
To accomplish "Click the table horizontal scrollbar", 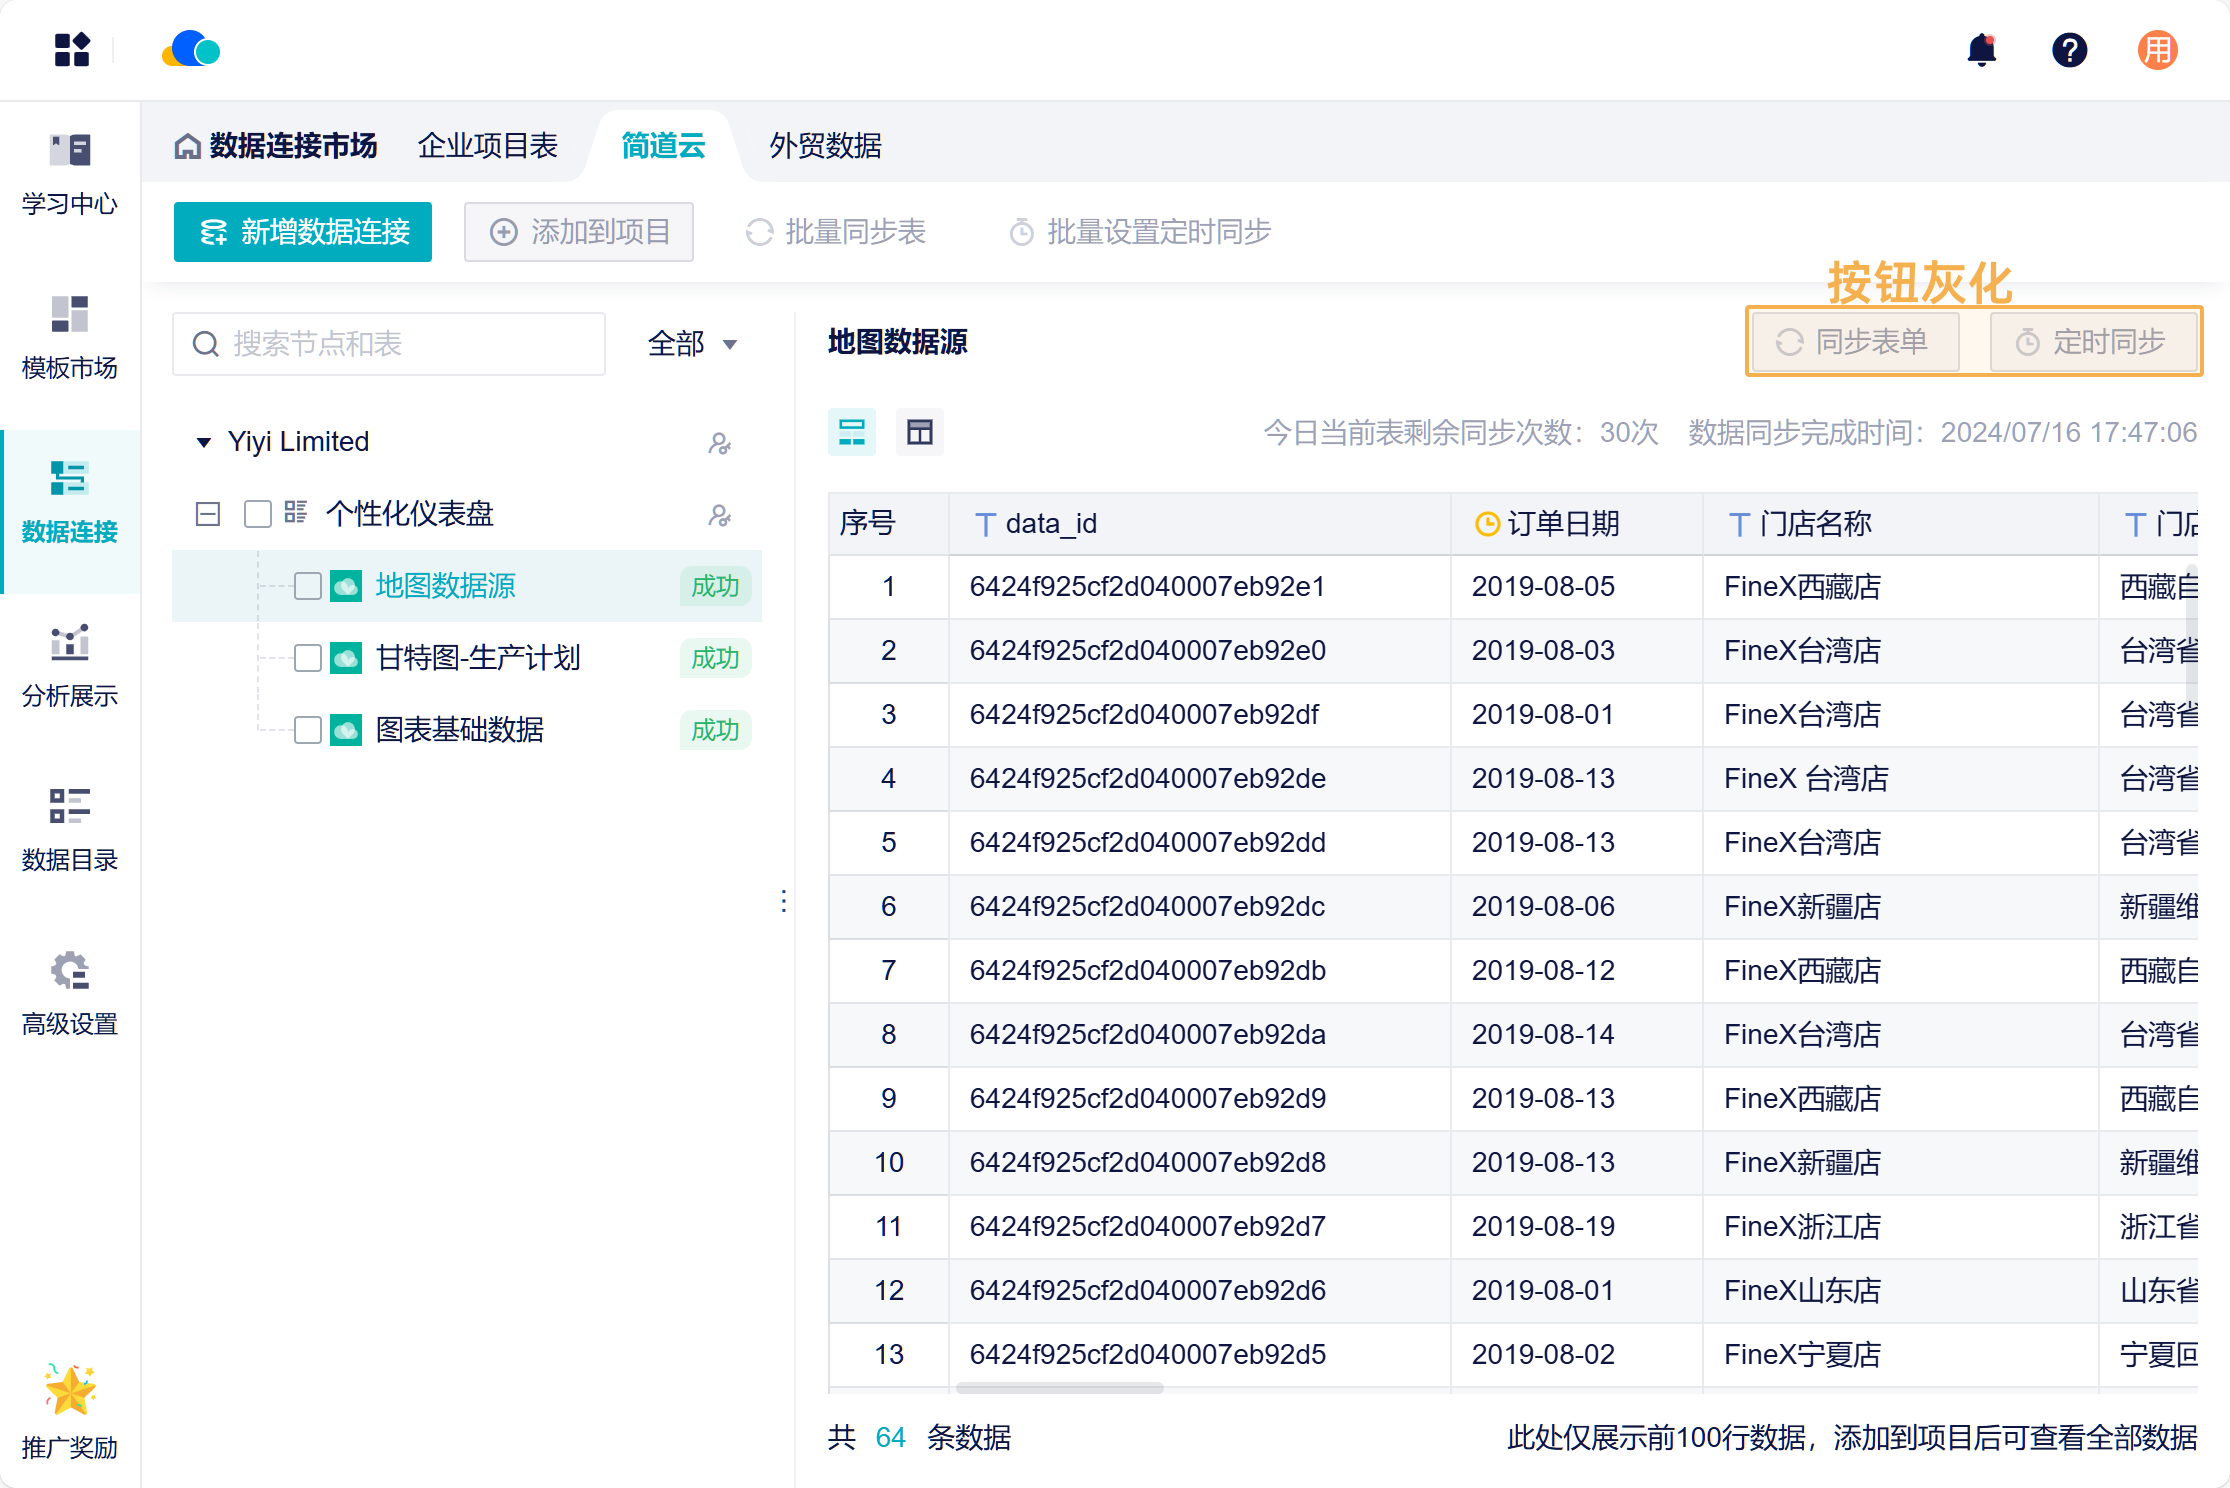I will tap(1060, 1388).
